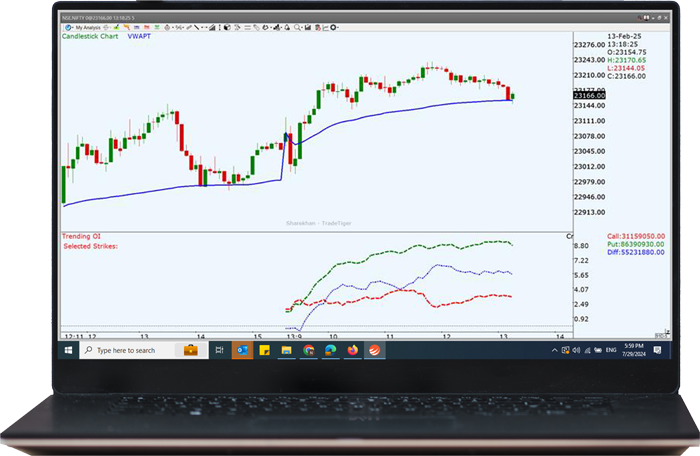700x456 pixels.
Task: Click the Diff:55231880.00 value
Action: [x=636, y=252]
